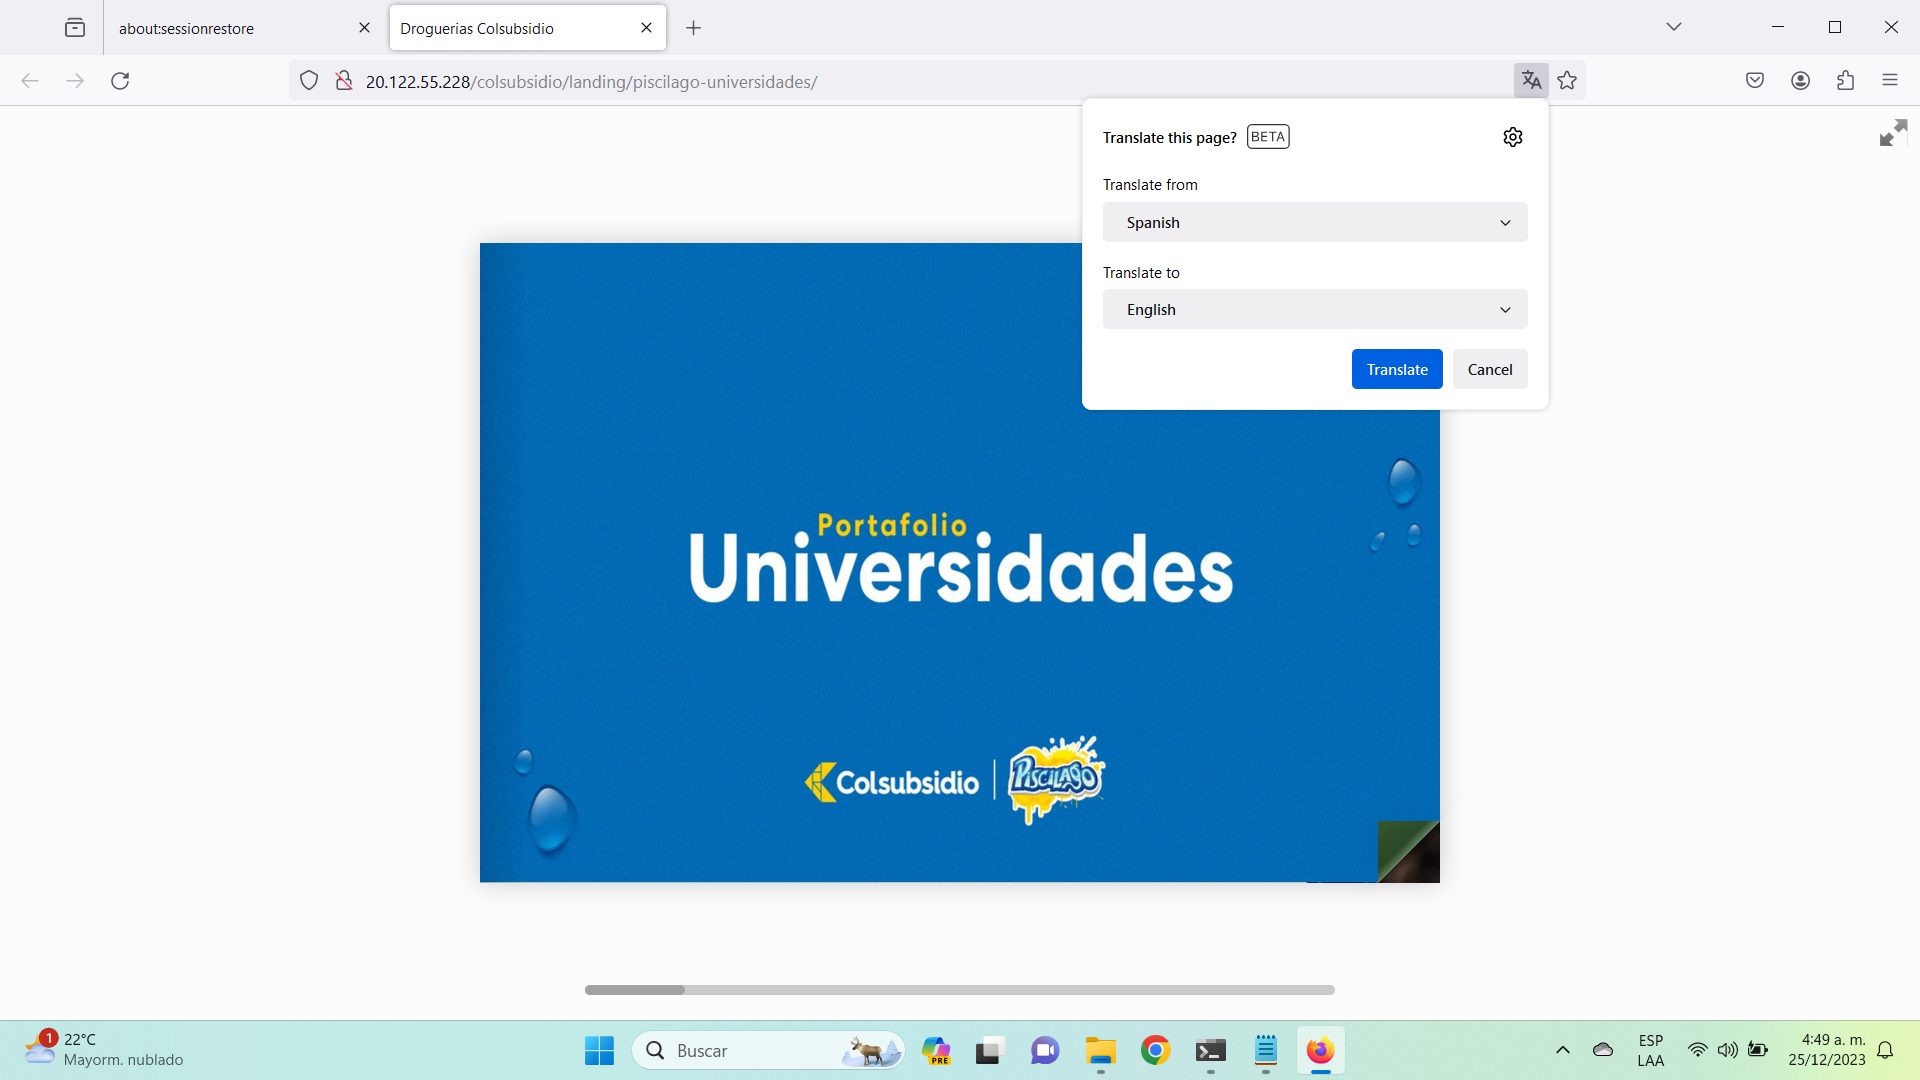Switch to the about:sessionrestore tab
The height and width of the screenshot is (1080, 1920).
pyautogui.click(x=230, y=28)
